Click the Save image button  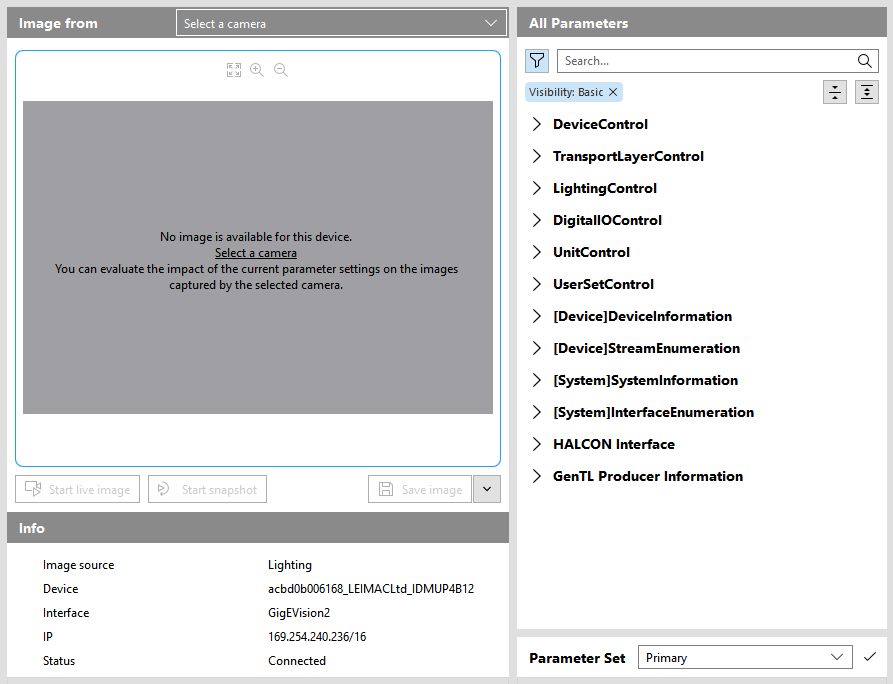pyautogui.click(x=420, y=489)
